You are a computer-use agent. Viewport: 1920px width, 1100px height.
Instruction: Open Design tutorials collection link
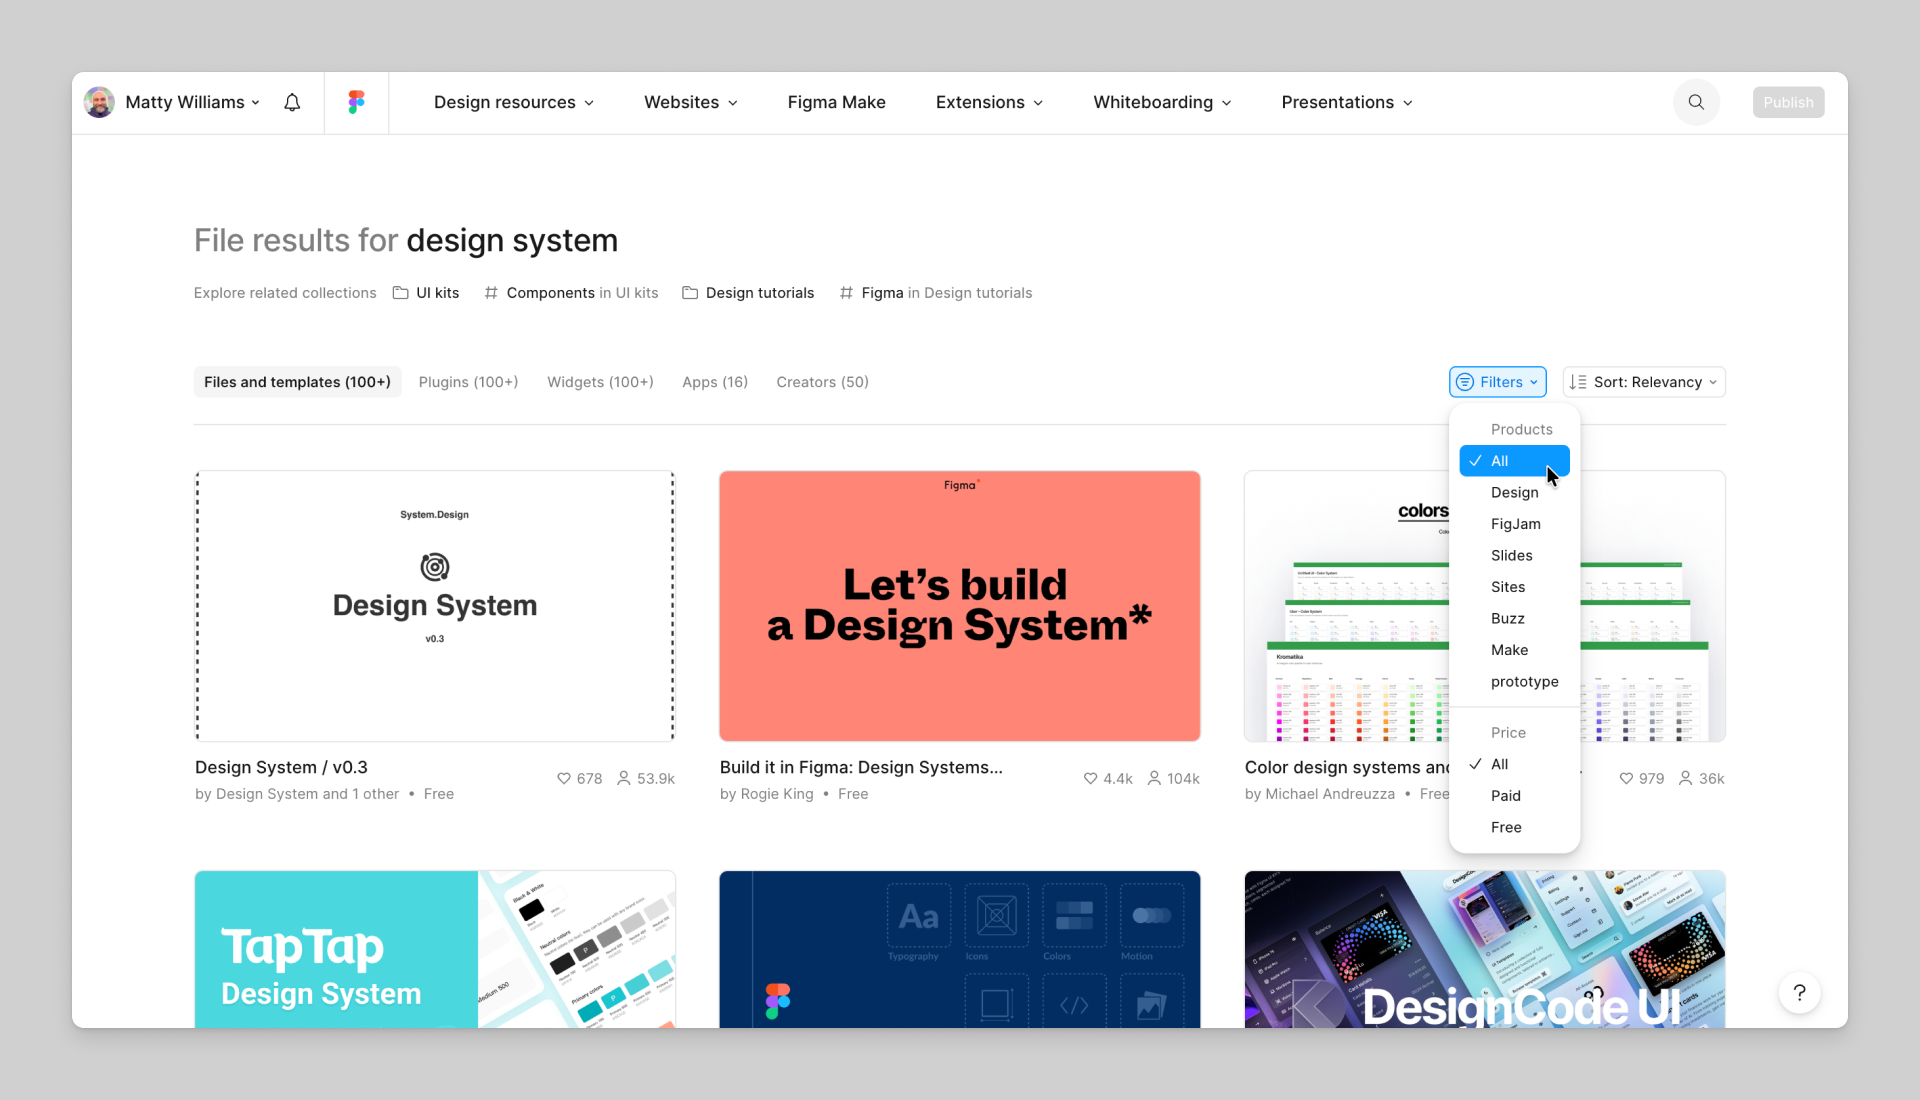759,293
